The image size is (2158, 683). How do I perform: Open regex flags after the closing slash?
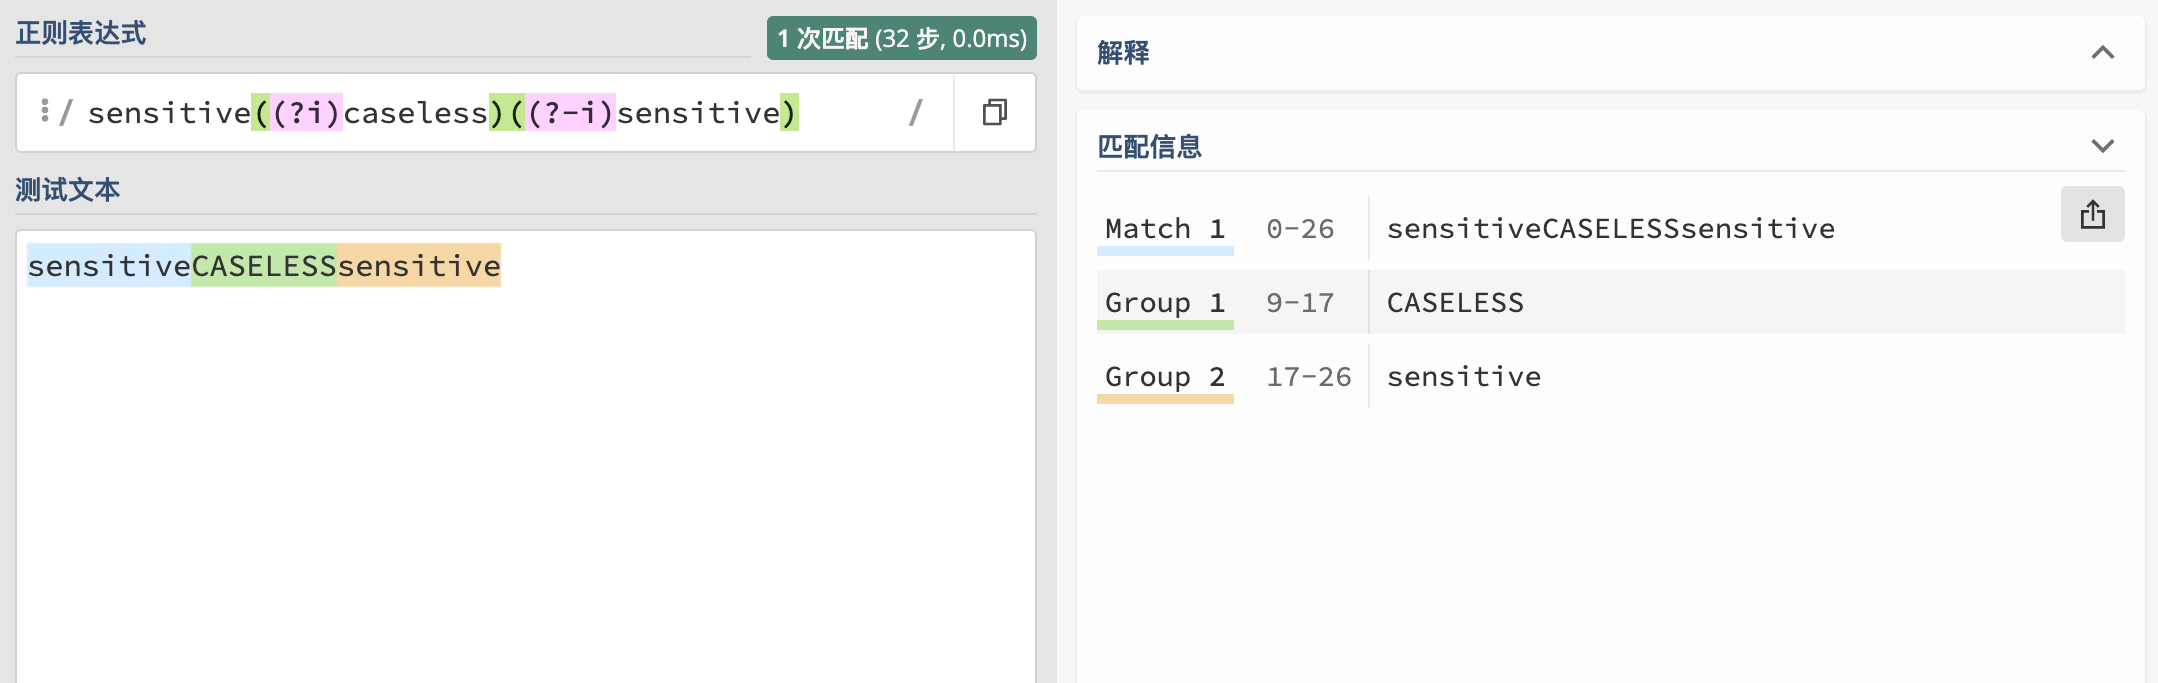[915, 112]
